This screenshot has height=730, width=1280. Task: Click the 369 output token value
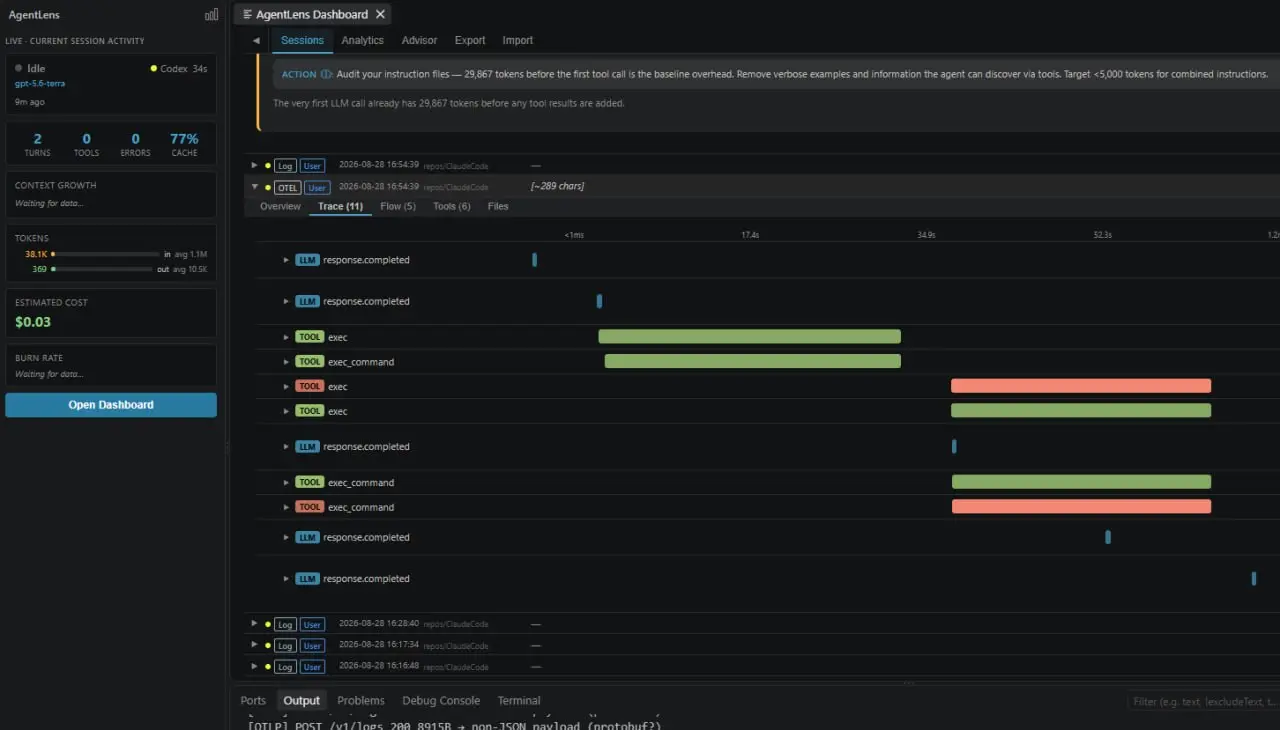39,269
